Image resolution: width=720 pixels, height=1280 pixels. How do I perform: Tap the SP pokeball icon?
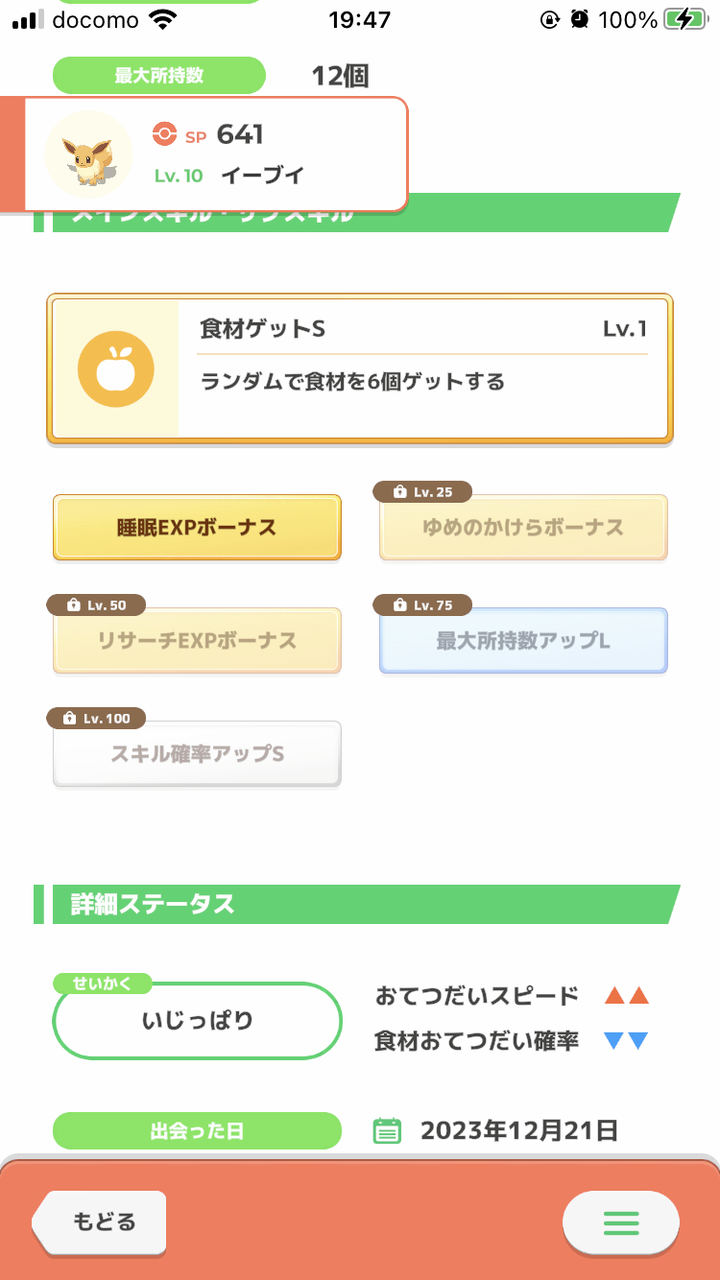(x=164, y=134)
